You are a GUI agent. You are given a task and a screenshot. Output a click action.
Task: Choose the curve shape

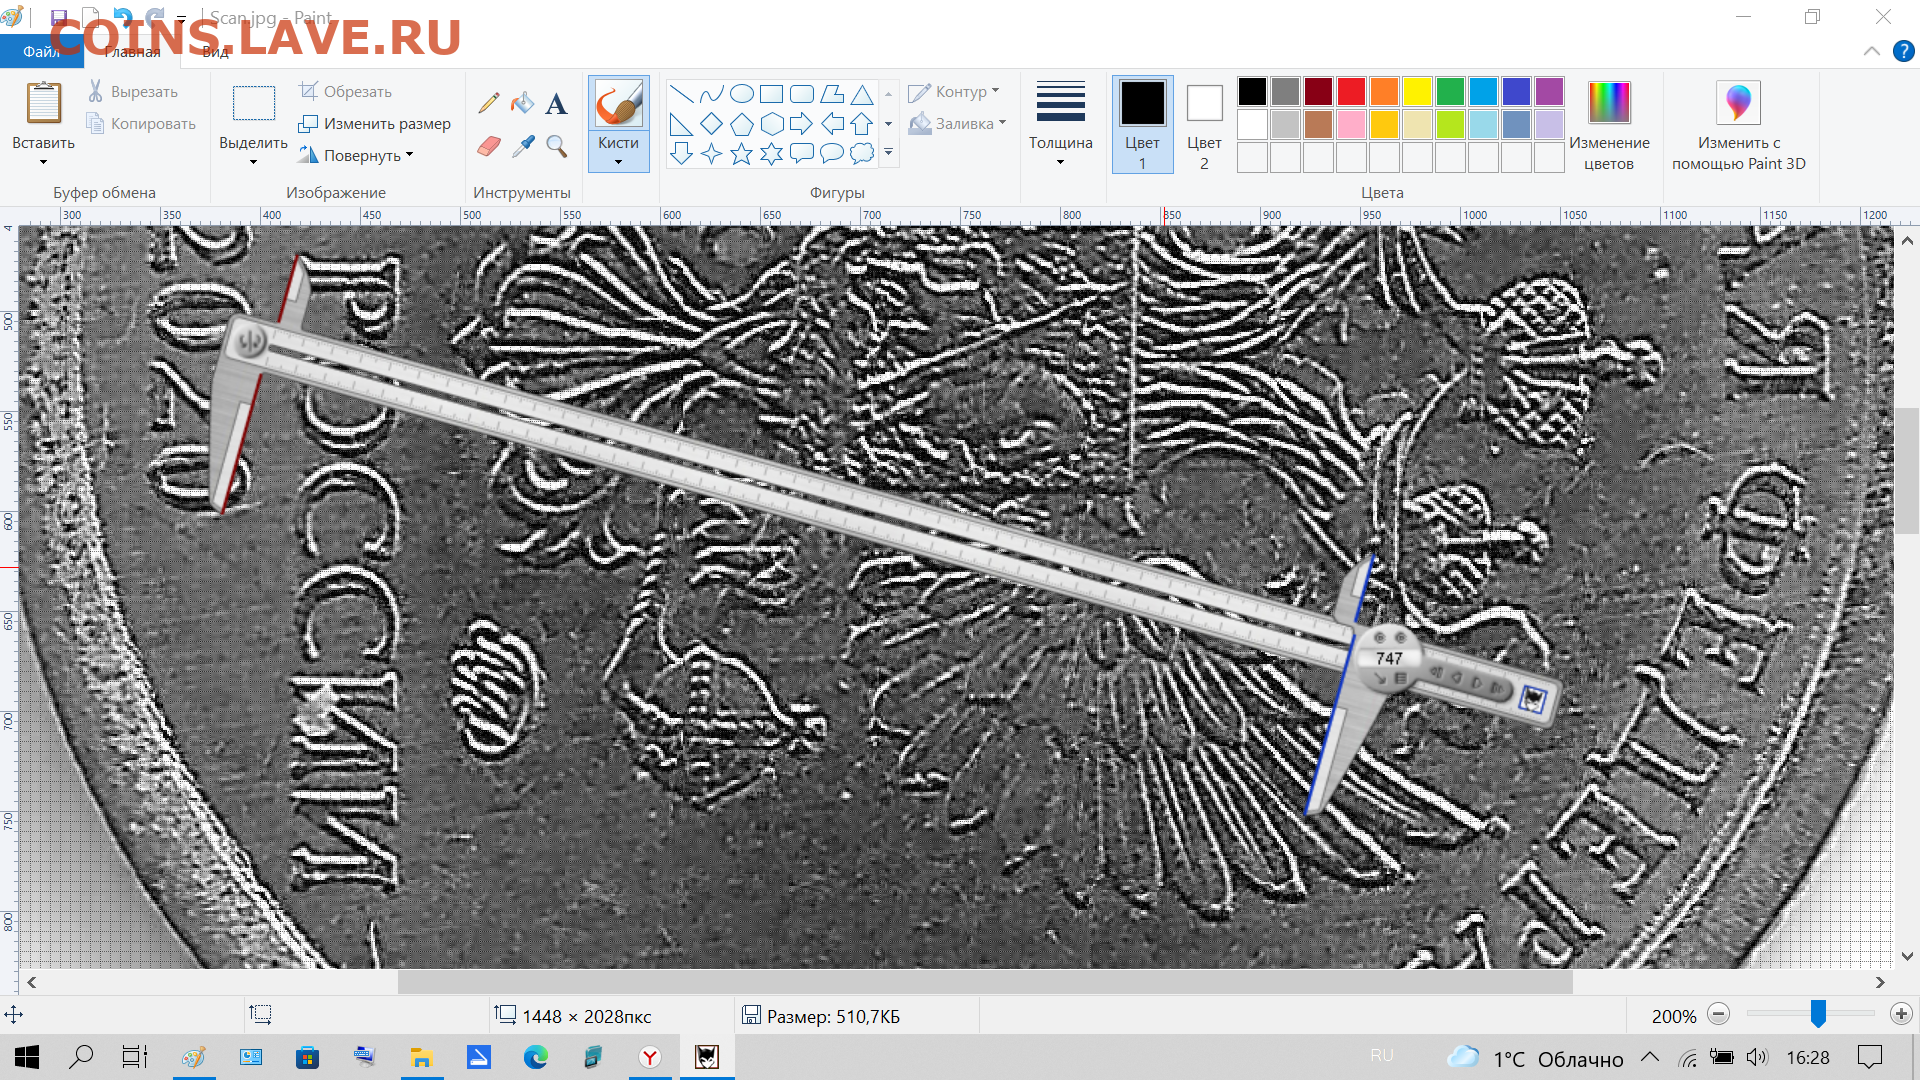711,94
